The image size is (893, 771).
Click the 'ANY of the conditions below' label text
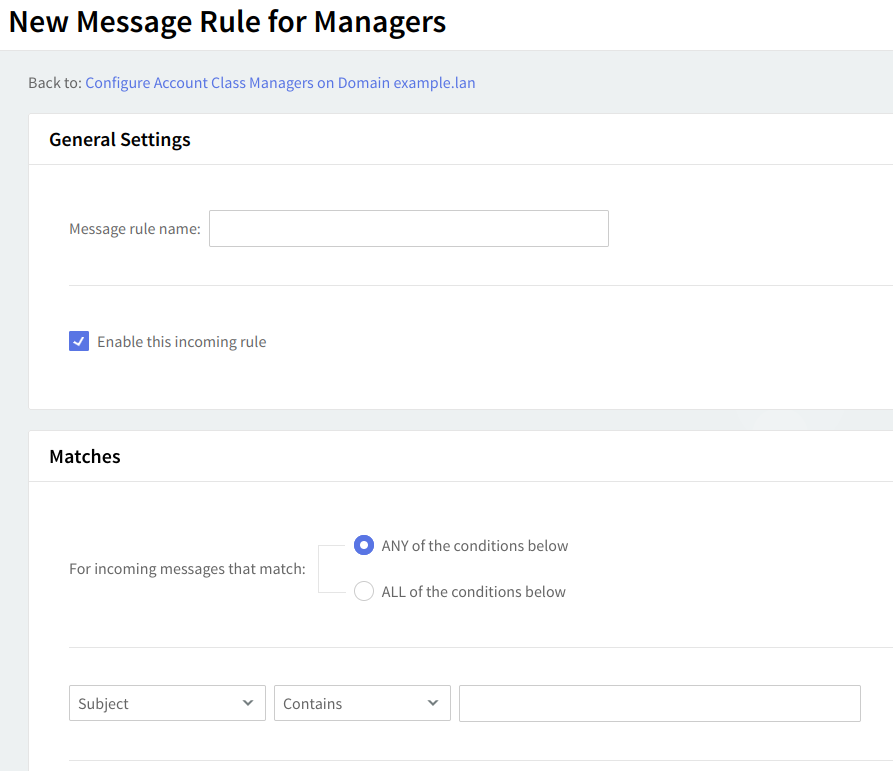(474, 546)
